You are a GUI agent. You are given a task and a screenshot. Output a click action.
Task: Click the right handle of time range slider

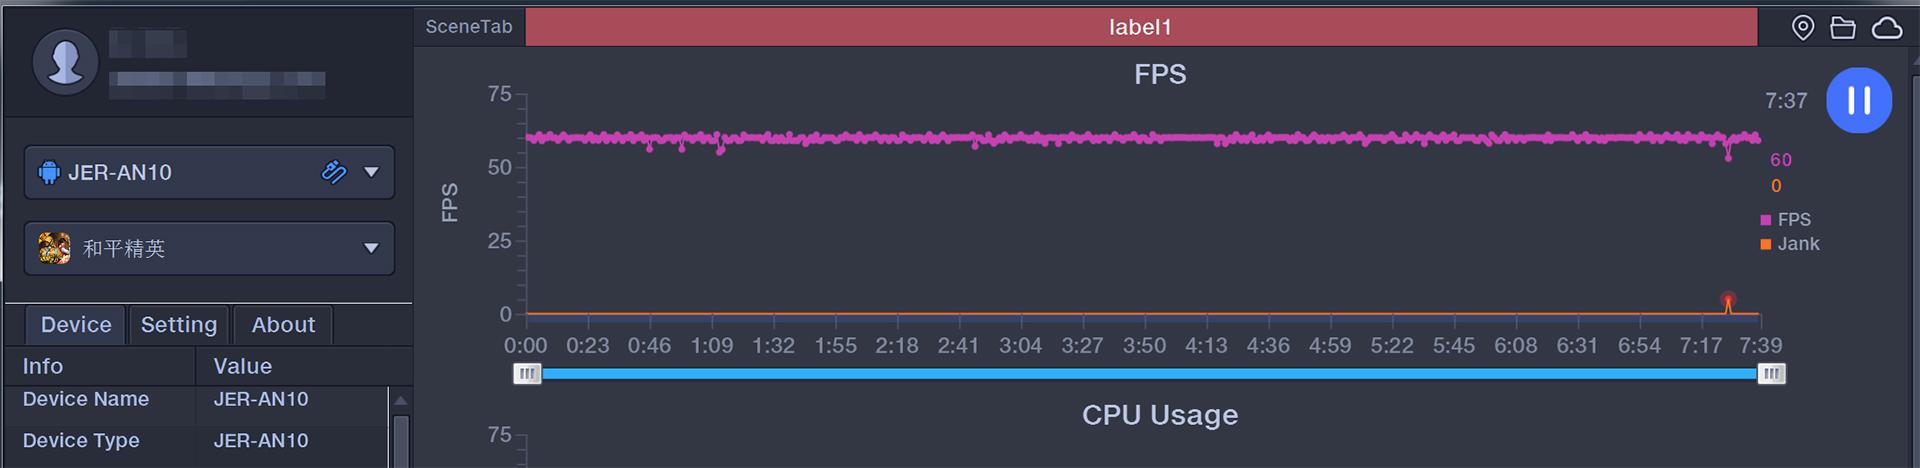coord(1771,374)
